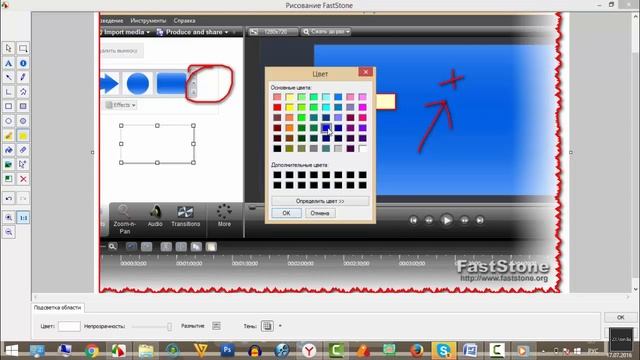Image resolution: width=640 pixels, height=360 pixels.
Task: Select the filled rectangle tool
Action: tap(23, 106)
